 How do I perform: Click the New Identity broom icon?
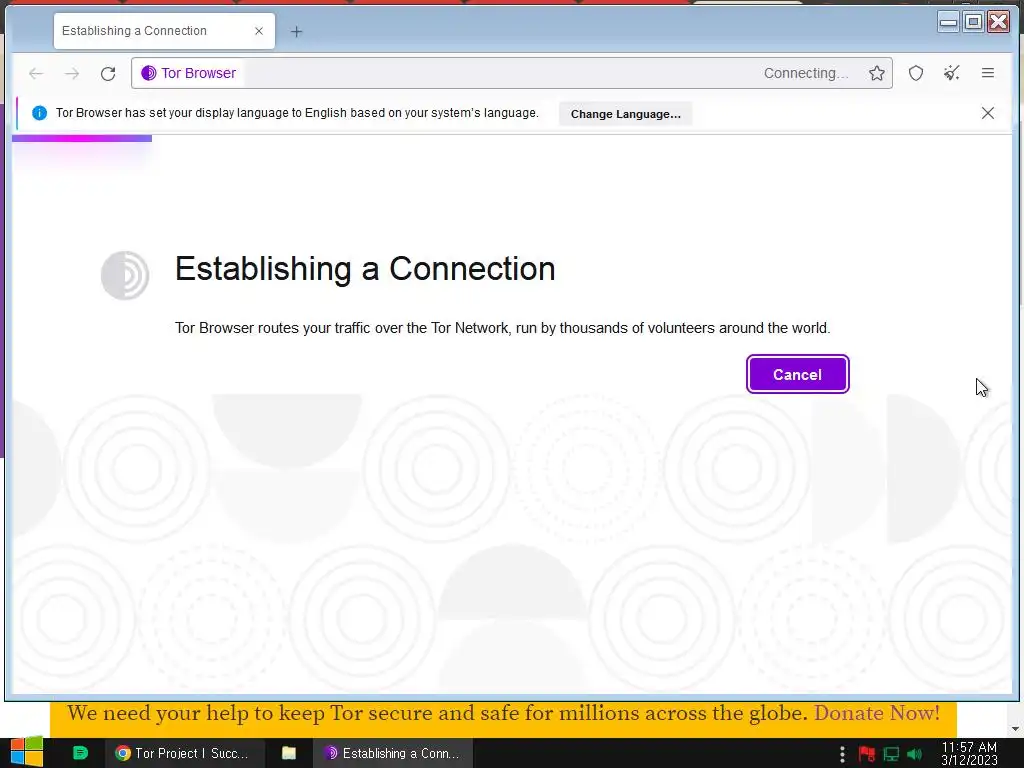pyautogui.click(x=952, y=73)
